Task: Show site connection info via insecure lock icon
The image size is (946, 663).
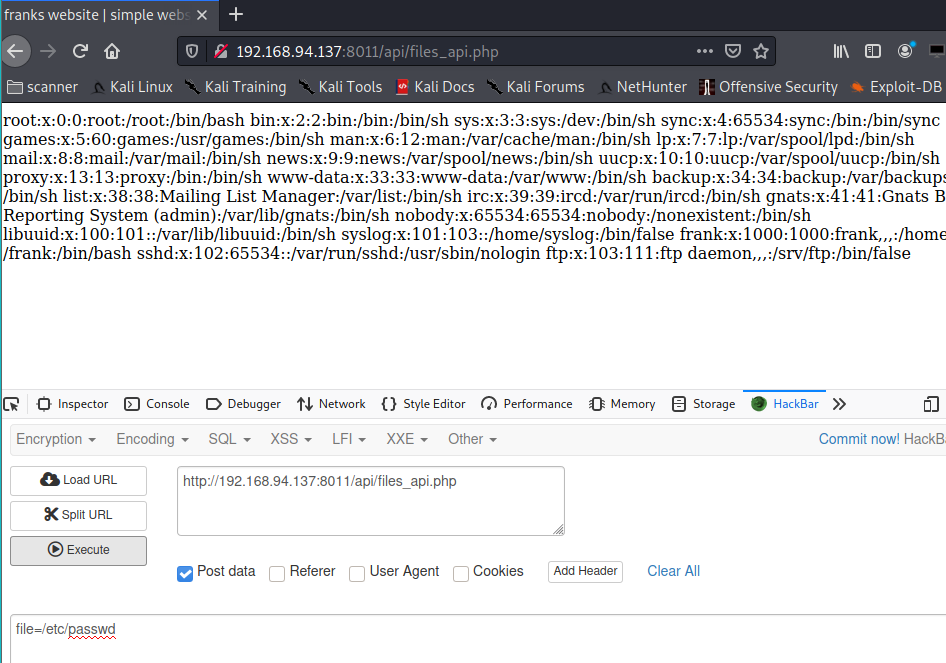Action: [221, 51]
